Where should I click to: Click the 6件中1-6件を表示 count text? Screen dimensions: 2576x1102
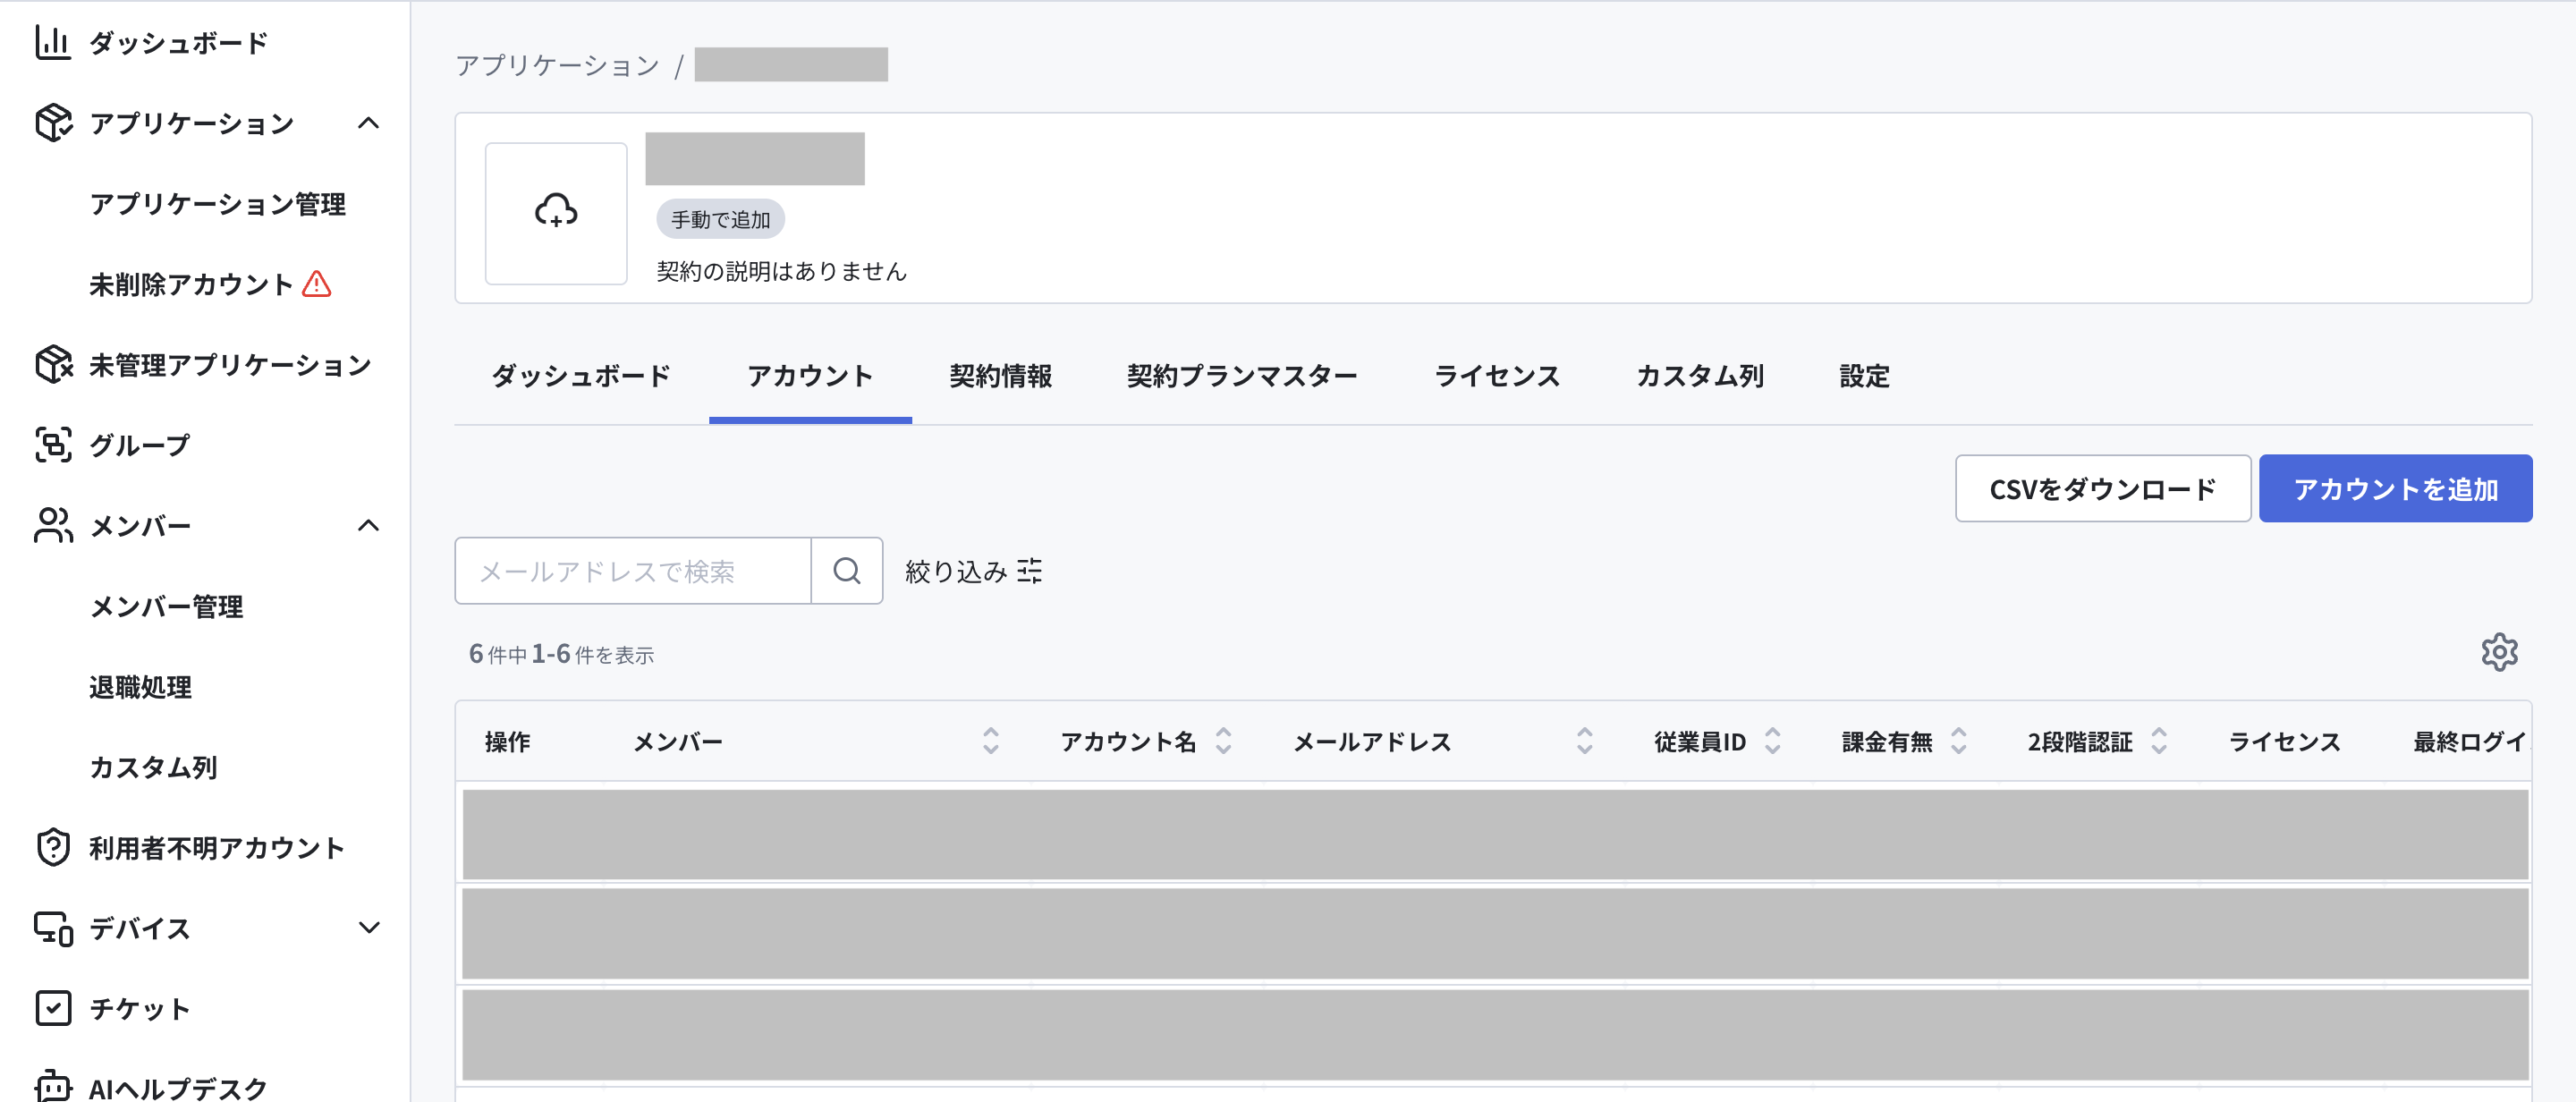[561, 654]
